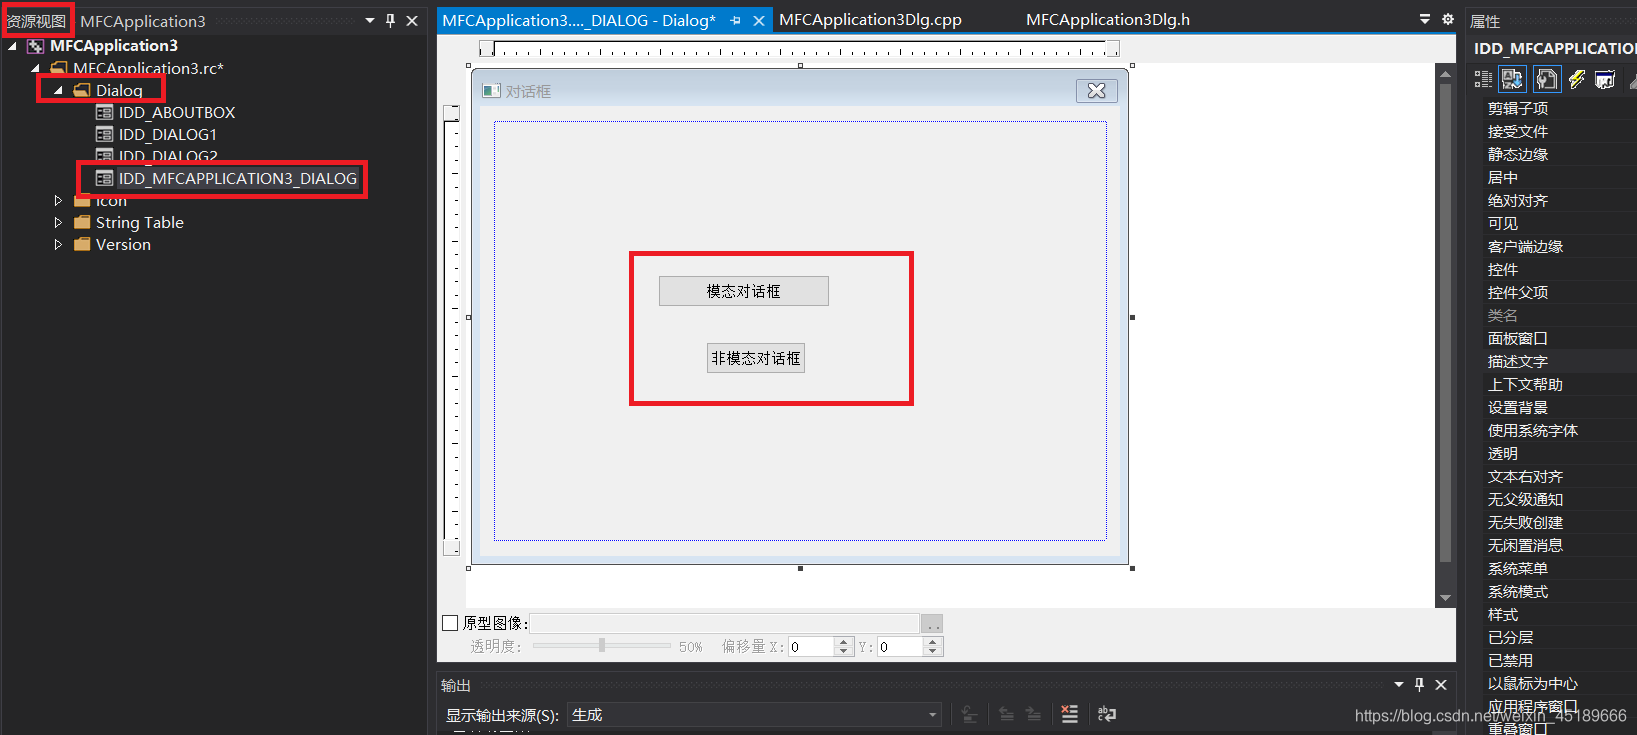1637x735 pixels.
Task: Select the 系统菜单 property row
Action: pyautogui.click(x=1559, y=568)
